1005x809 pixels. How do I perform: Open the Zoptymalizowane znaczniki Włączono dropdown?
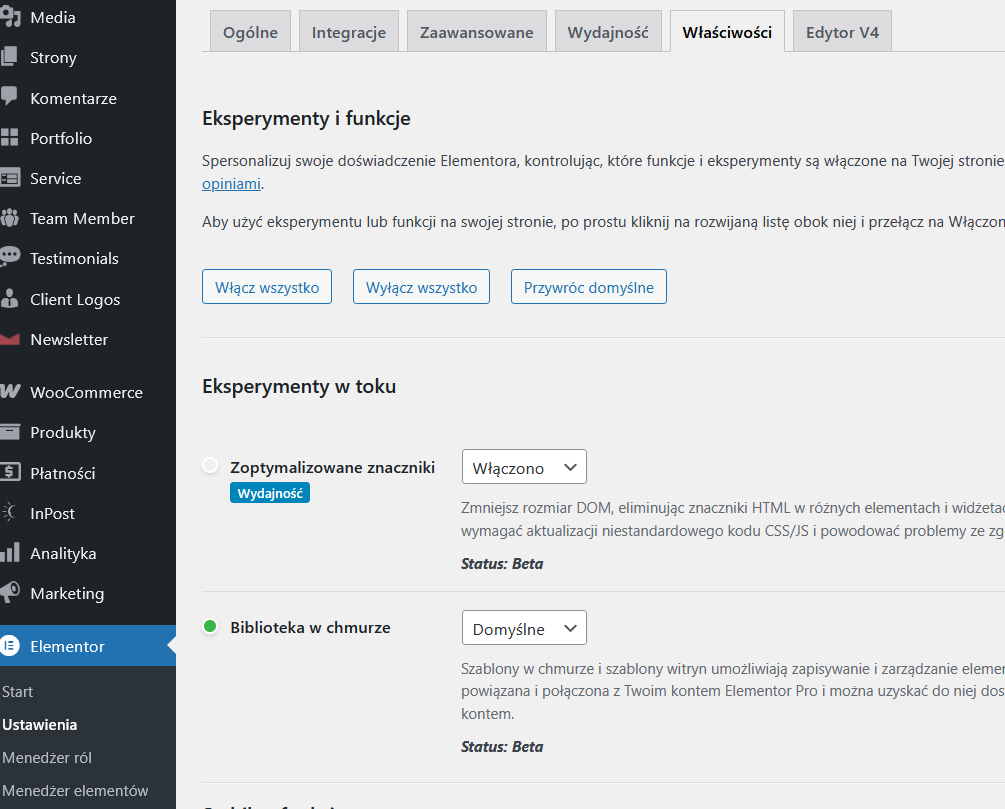coord(523,467)
